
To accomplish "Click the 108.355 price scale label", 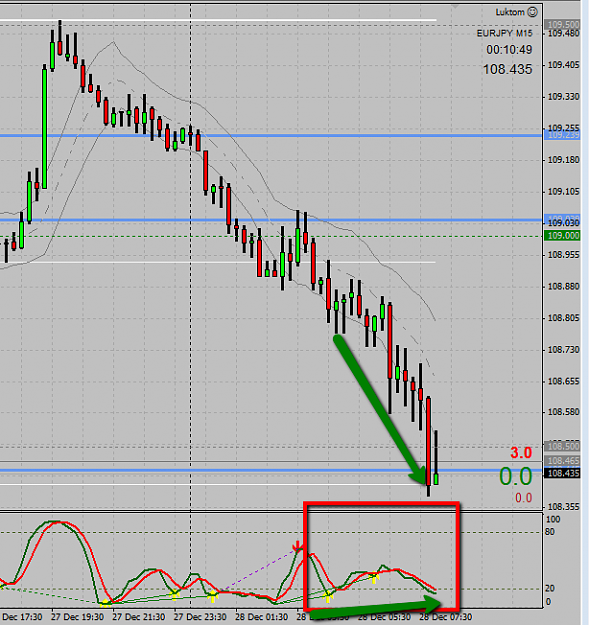I will point(563,507).
